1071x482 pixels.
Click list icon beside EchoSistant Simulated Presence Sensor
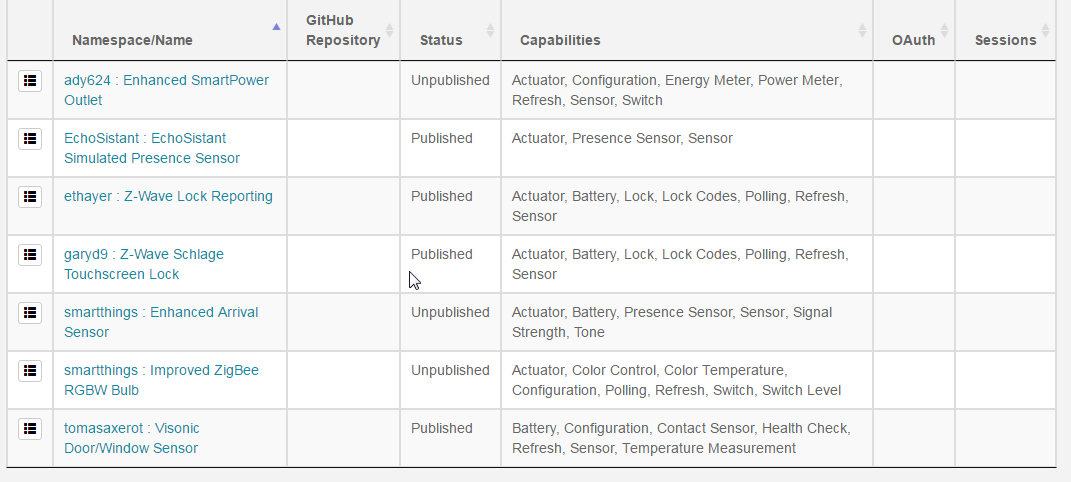(29, 139)
